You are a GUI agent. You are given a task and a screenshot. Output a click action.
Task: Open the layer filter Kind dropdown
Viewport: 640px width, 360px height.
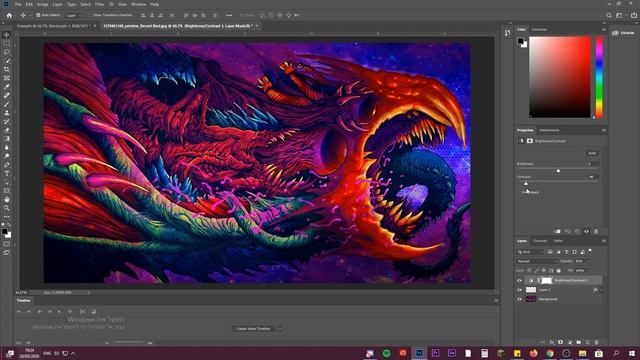click(x=530, y=252)
